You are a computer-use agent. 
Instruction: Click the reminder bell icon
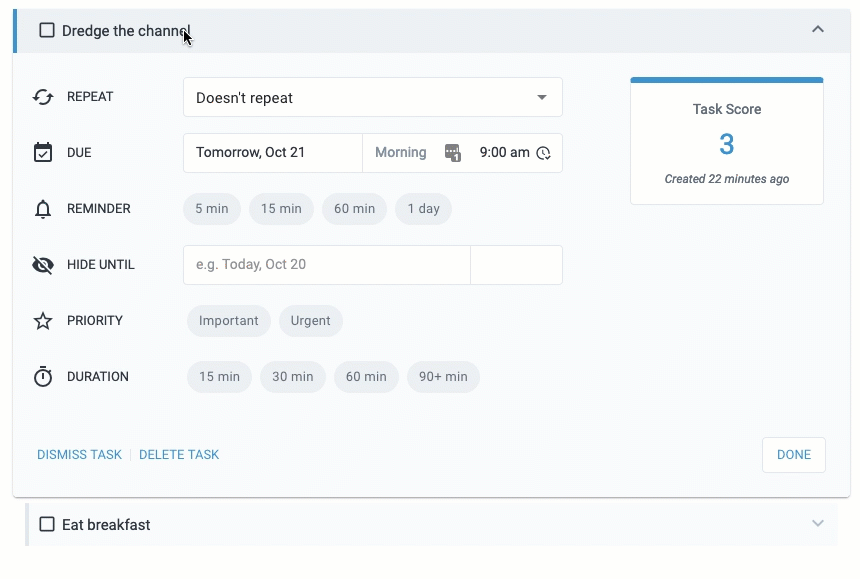(43, 209)
